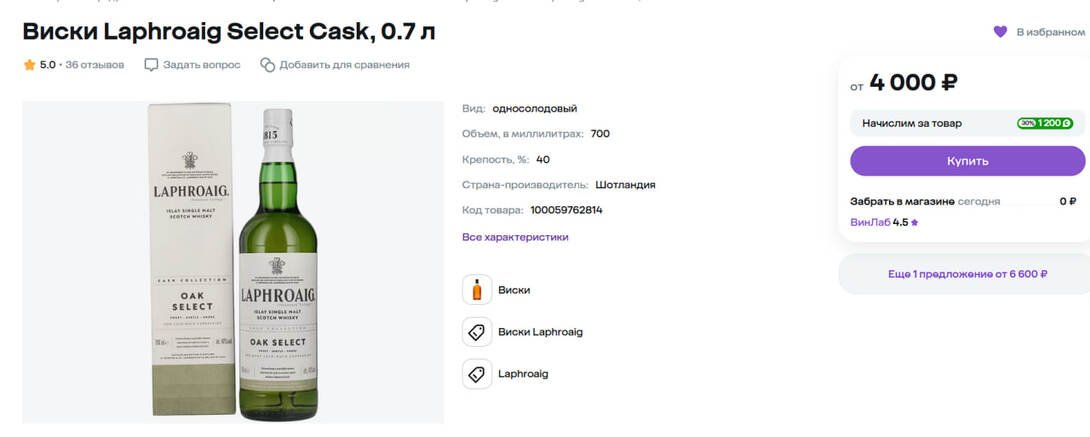Viewport: 1090px width, 437px height.
Task: Click the tag icon beside Laphroaig brand
Action: pos(477,374)
